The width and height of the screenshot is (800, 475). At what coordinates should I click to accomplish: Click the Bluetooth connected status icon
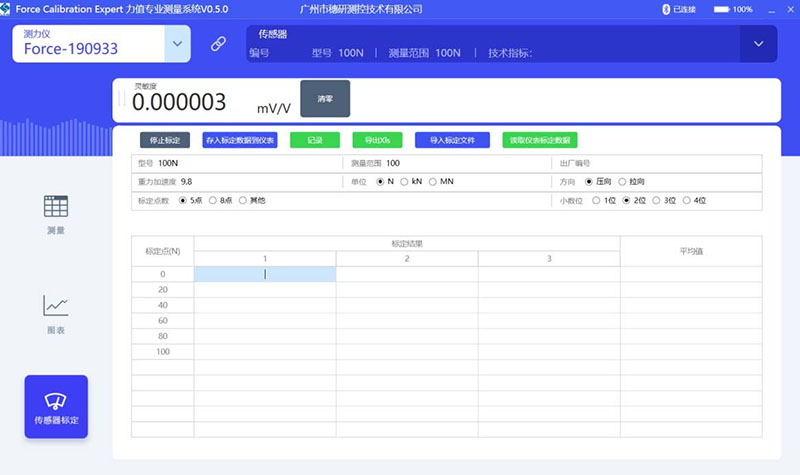666,9
